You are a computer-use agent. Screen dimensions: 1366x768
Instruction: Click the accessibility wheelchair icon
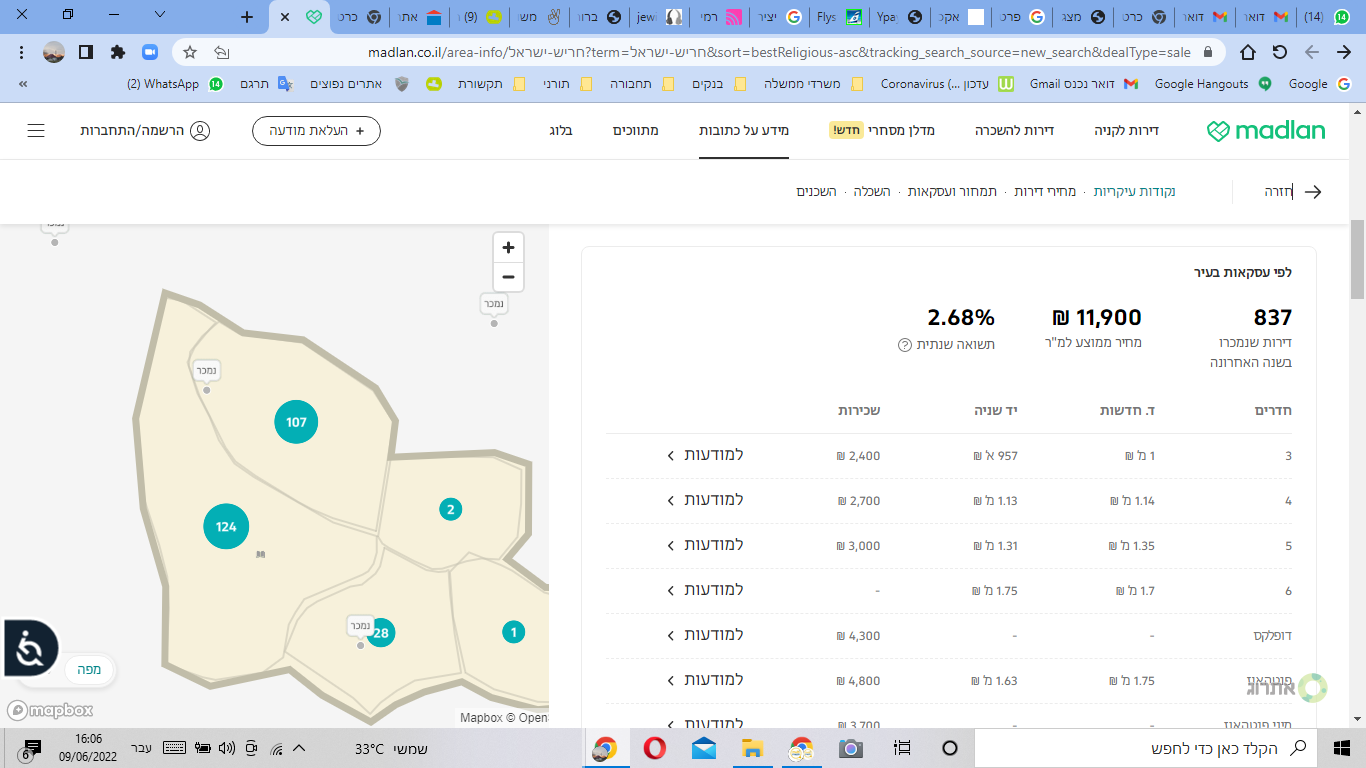coord(29,649)
